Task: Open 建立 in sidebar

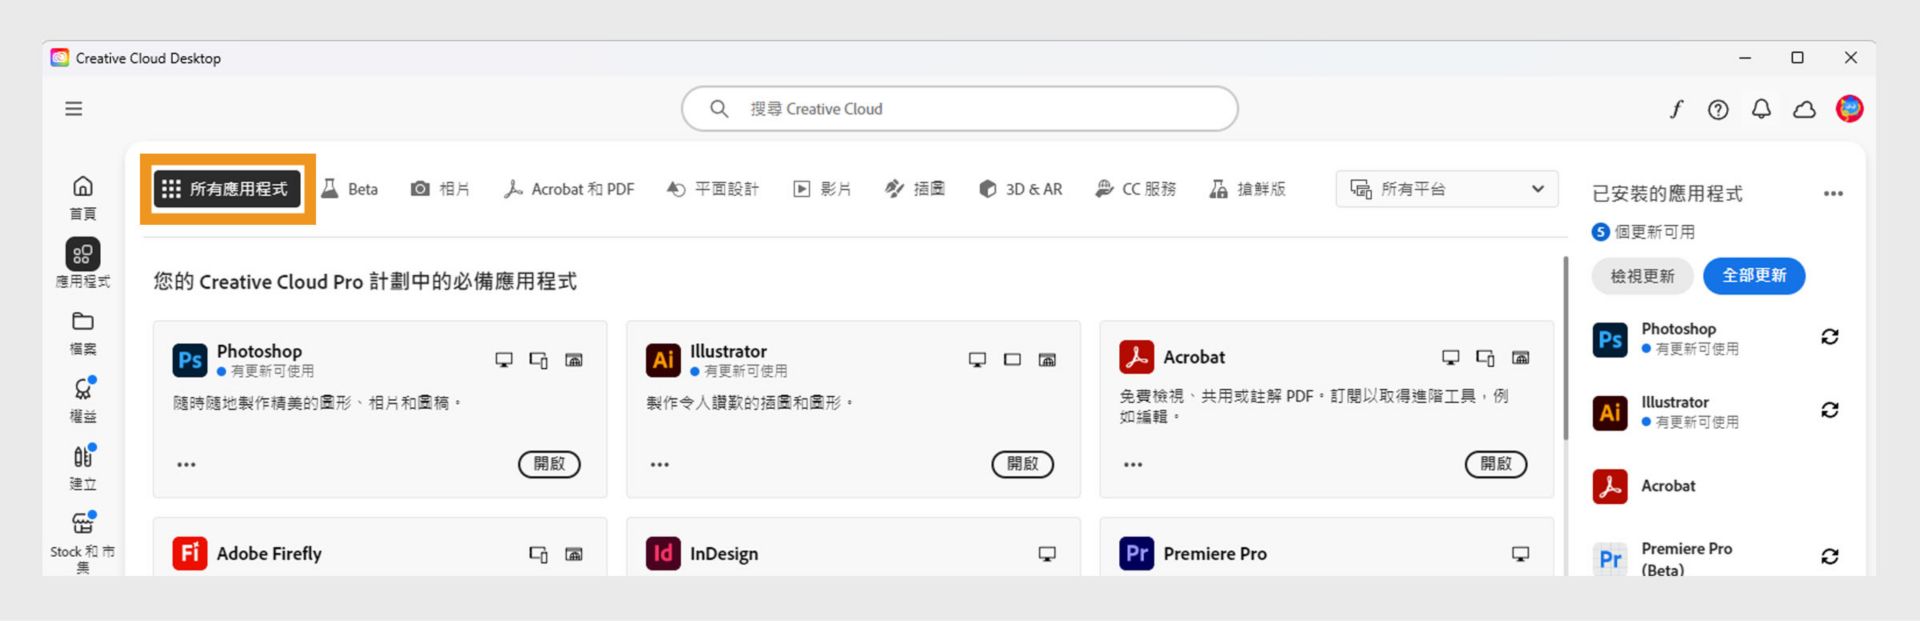Action: tap(83, 468)
